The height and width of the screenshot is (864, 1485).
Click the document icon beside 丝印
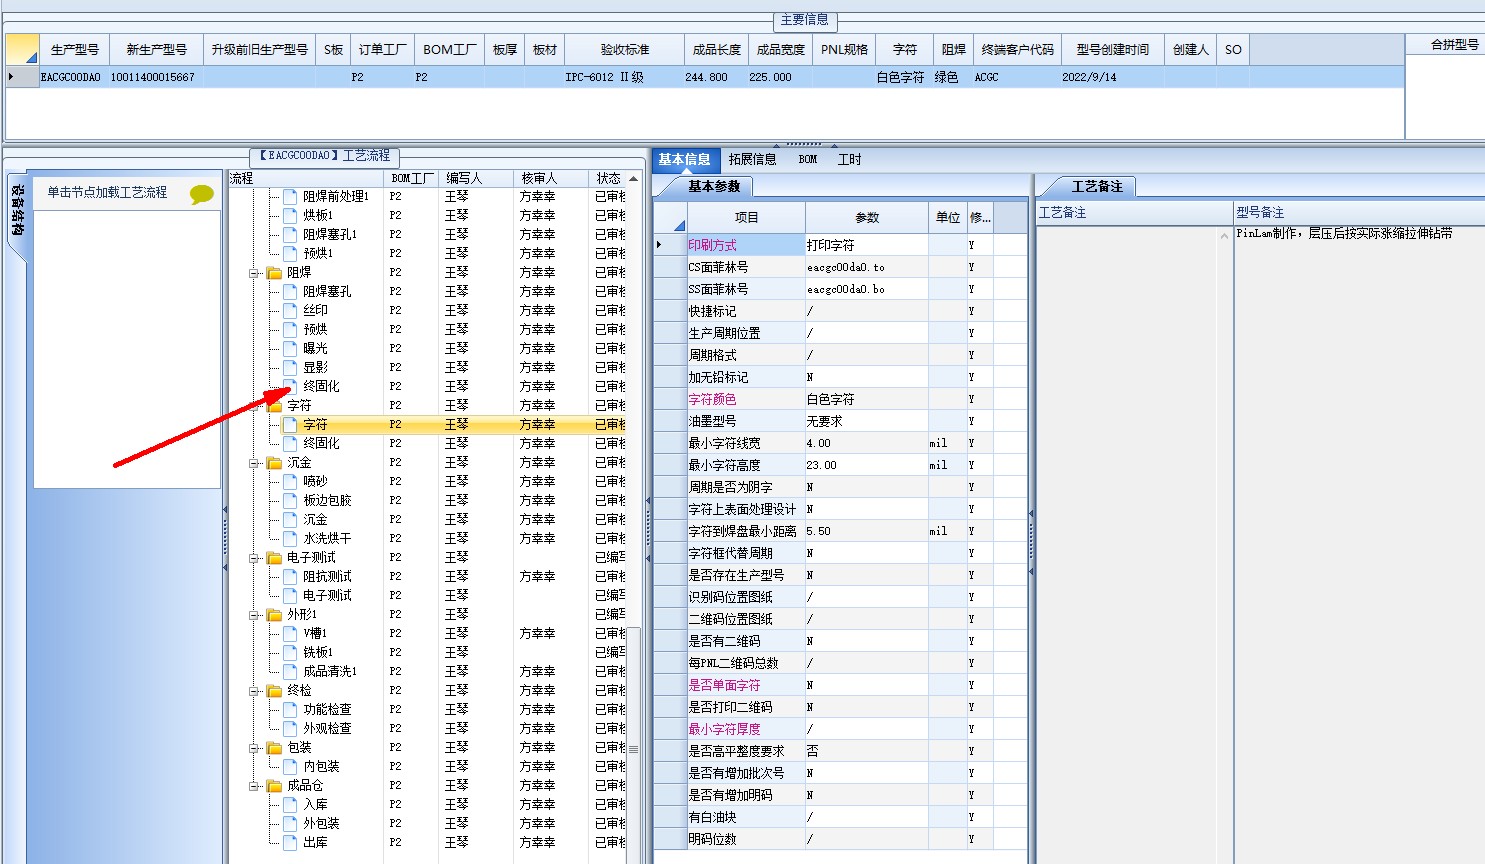(290, 310)
